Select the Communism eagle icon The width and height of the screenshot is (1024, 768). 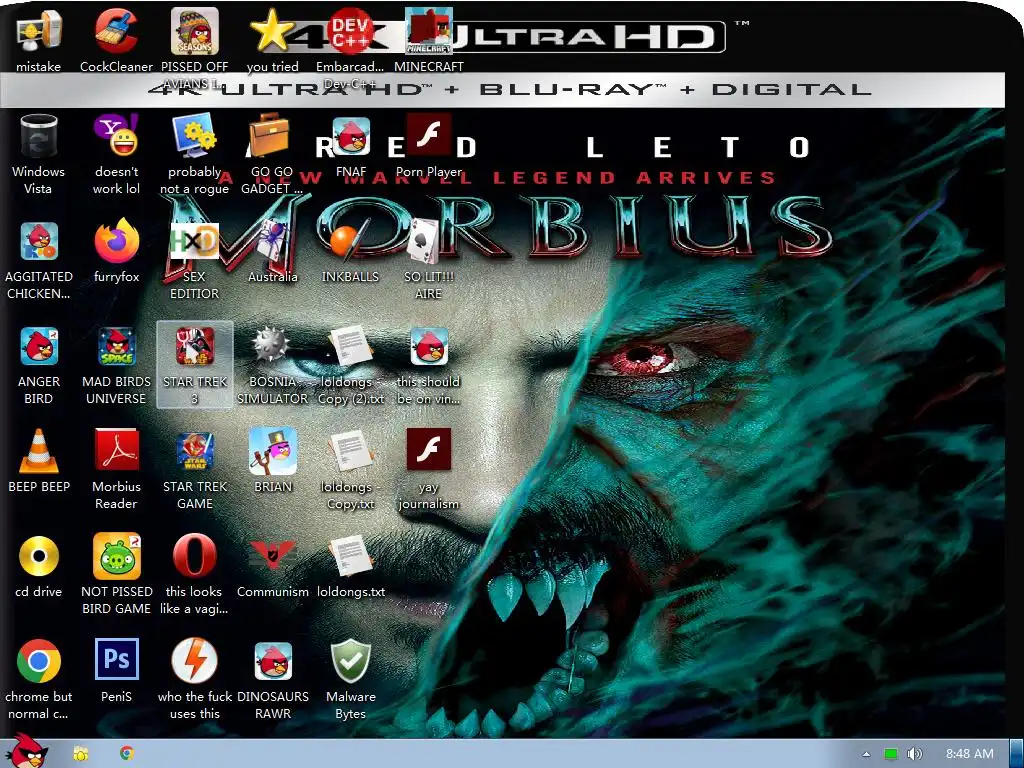[272, 556]
